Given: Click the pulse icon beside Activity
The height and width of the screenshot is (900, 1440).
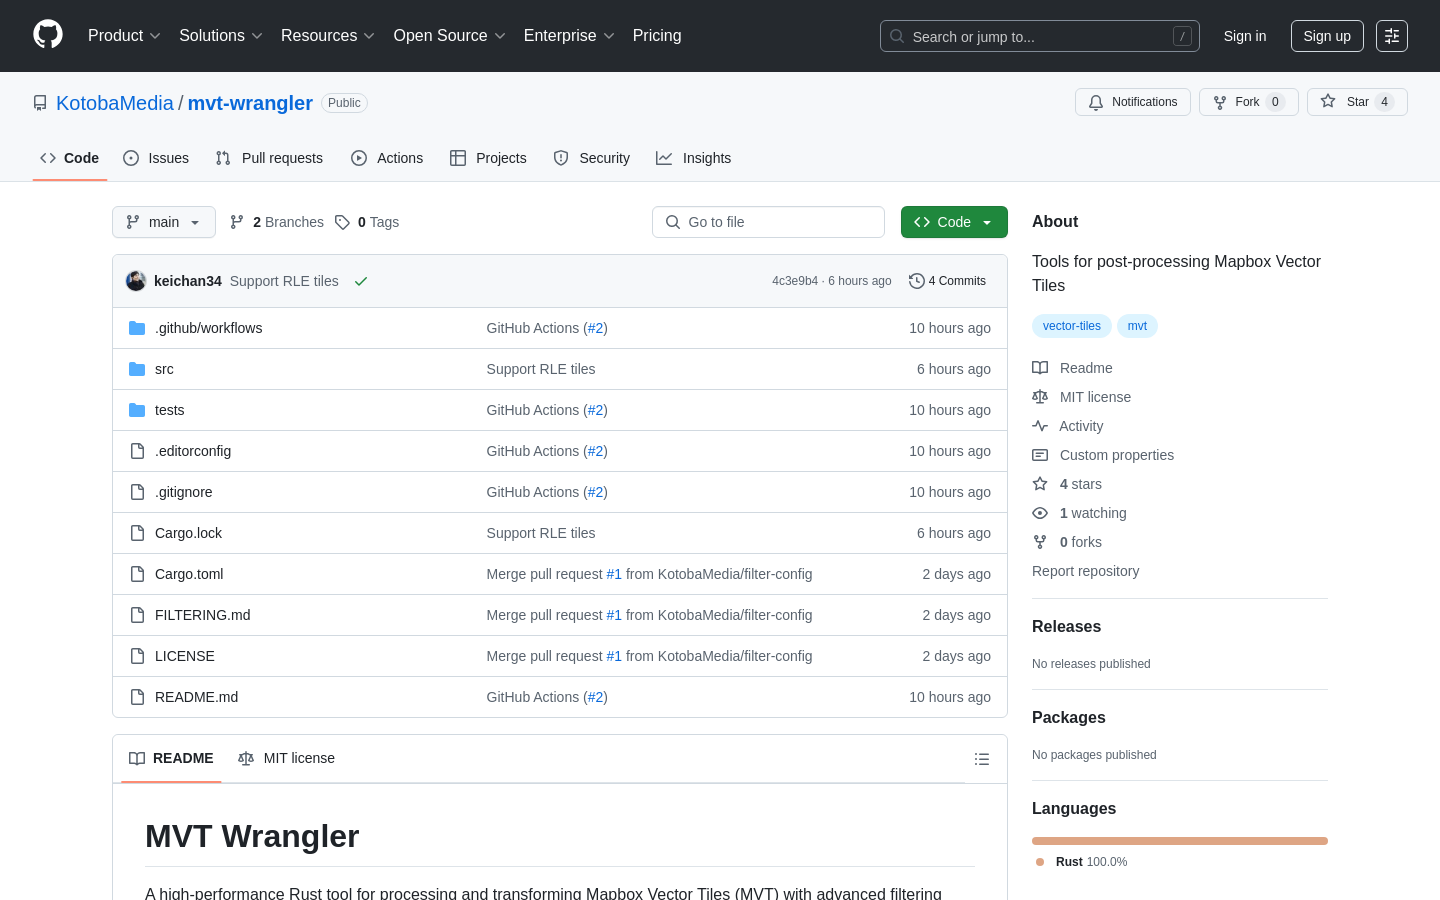Looking at the screenshot, I should point(1040,426).
